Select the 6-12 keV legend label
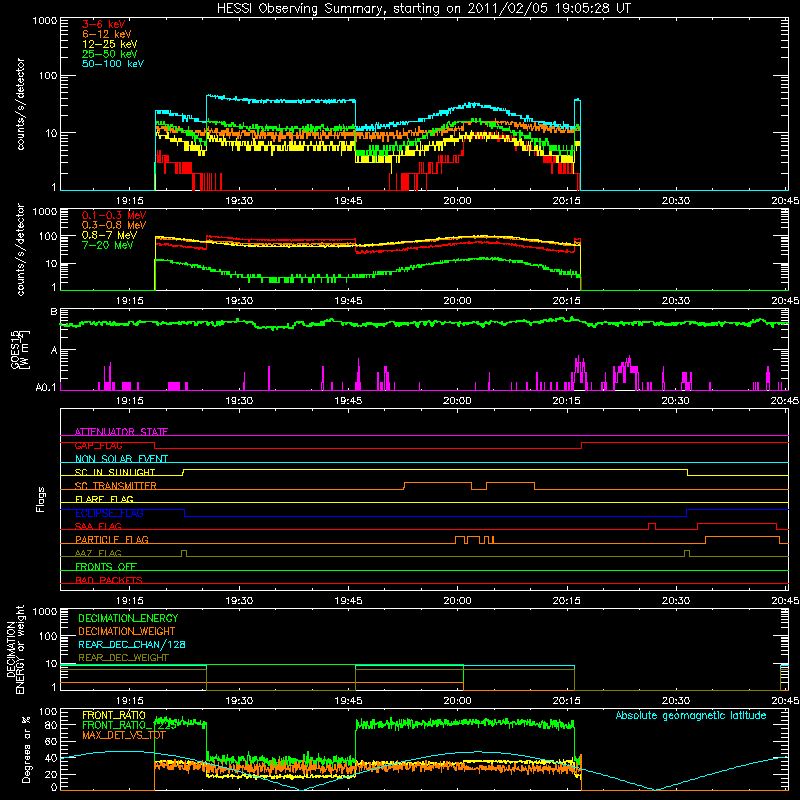This screenshot has width=800, height=800. point(107,34)
